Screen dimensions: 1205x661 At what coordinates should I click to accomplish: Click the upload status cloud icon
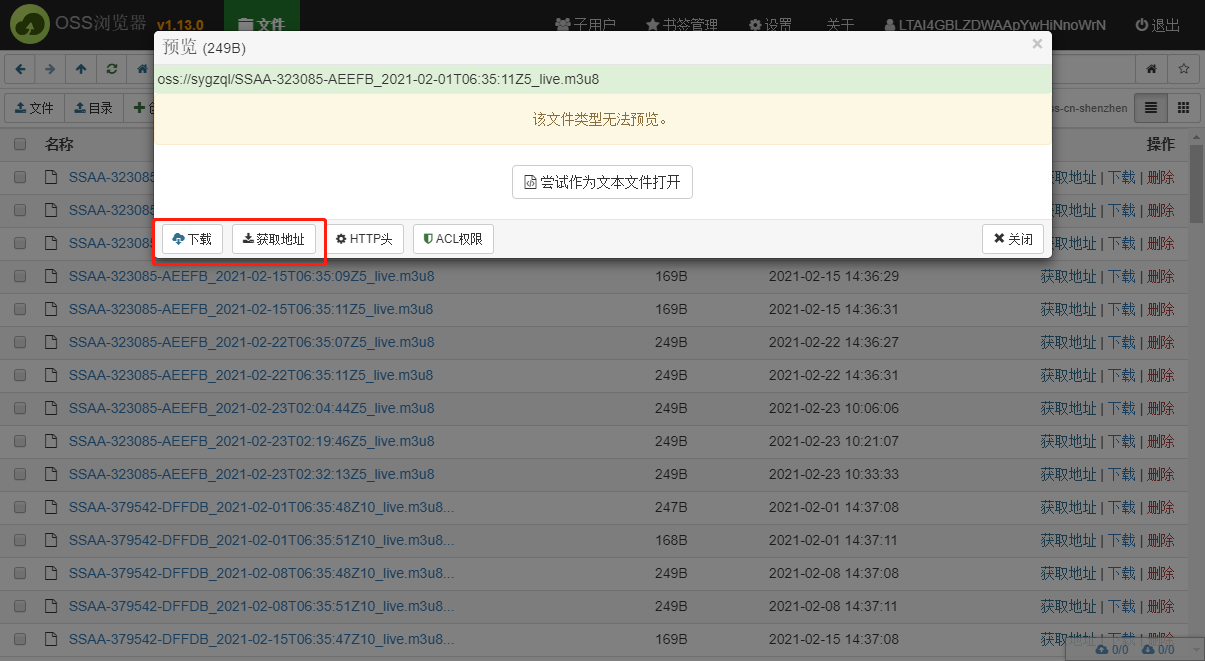point(1101,649)
